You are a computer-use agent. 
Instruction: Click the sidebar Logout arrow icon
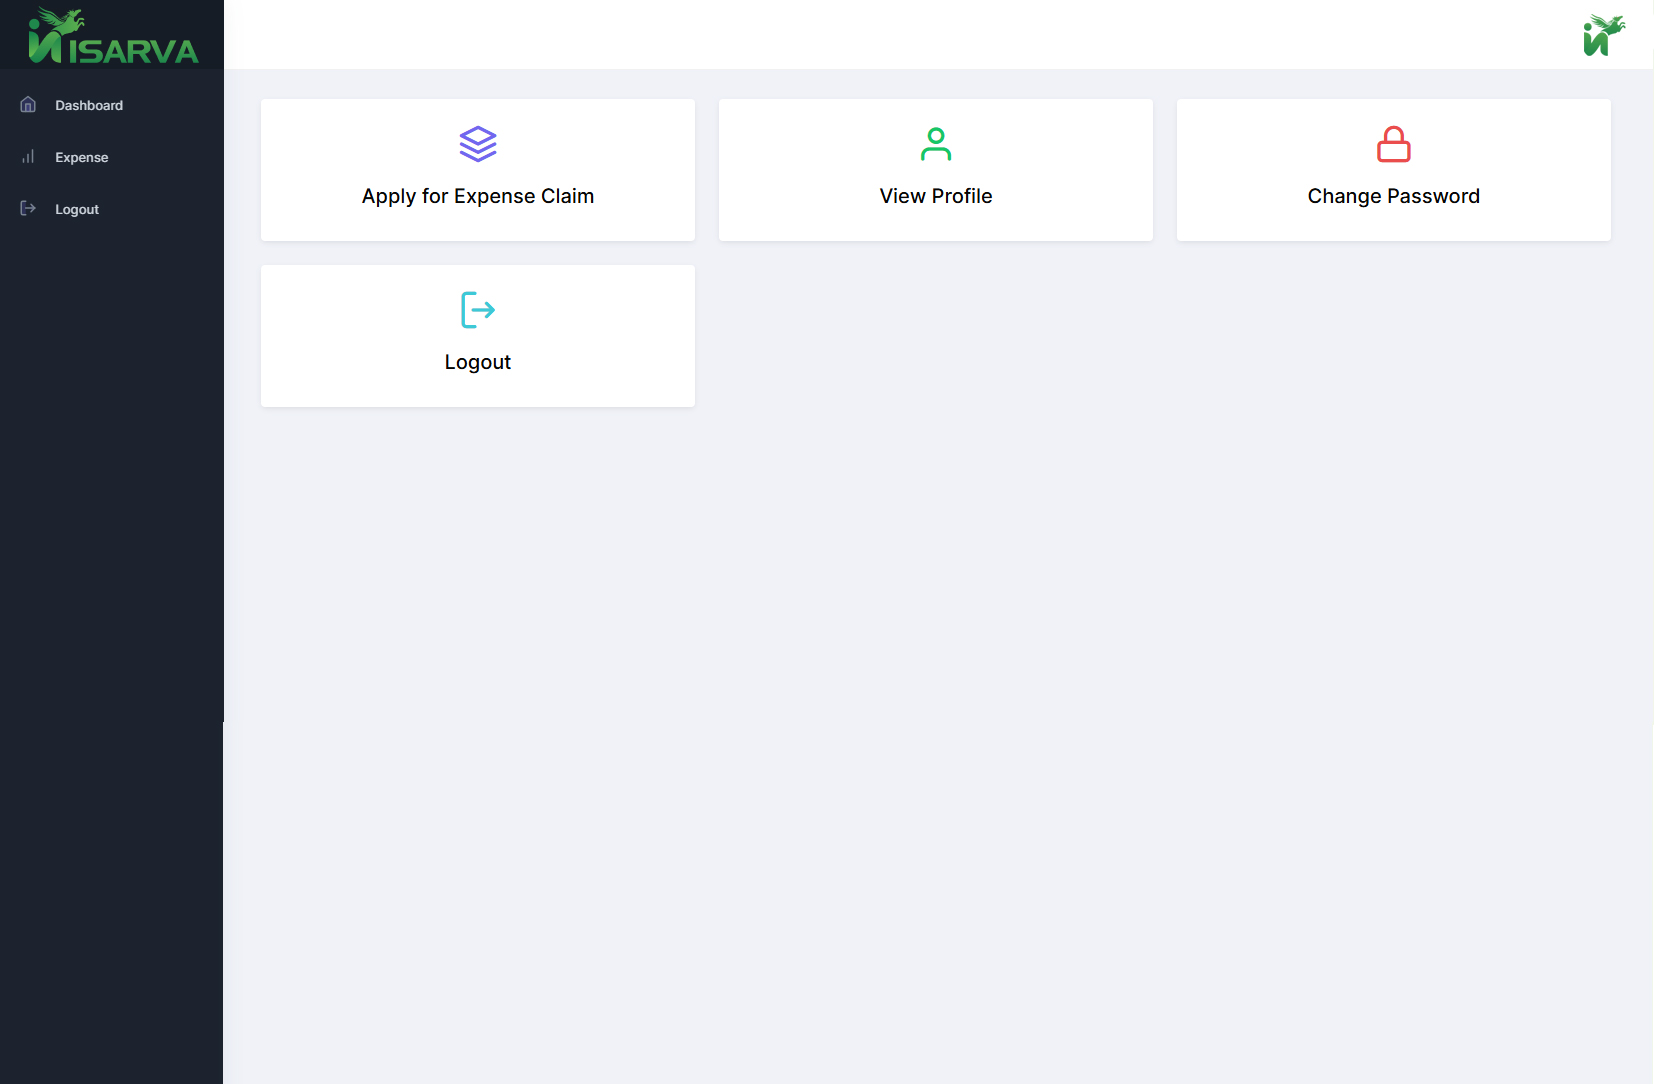click(x=28, y=209)
